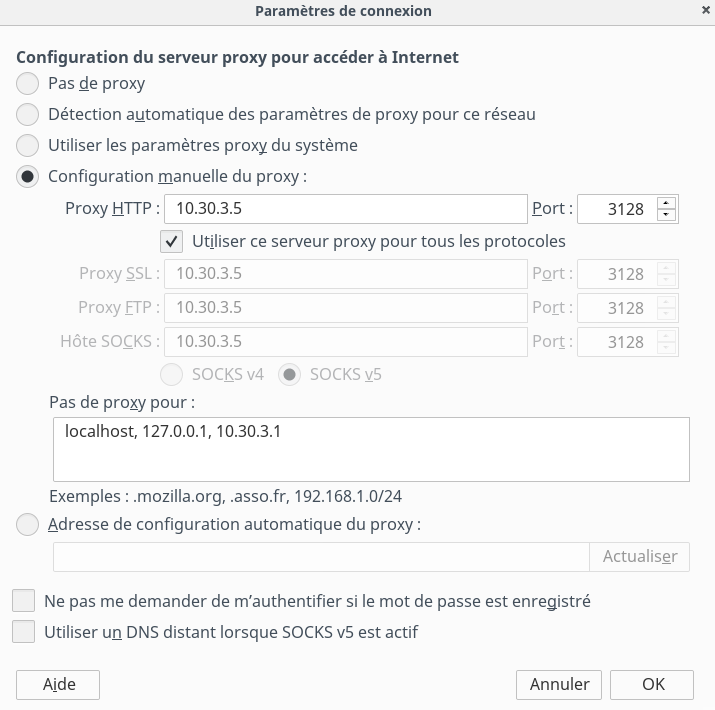Image resolution: width=715 pixels, height=710 pixels.
Task: Select 'Configuration manuelle du proxy' radio button
Action: click(28, 176)
